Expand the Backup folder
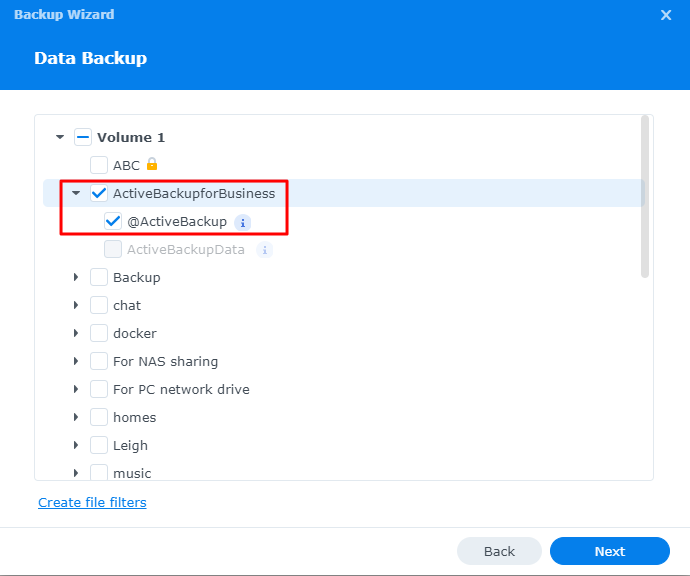Image resolution: width=690 pixels, height=576 pixels. coord(75,277)
